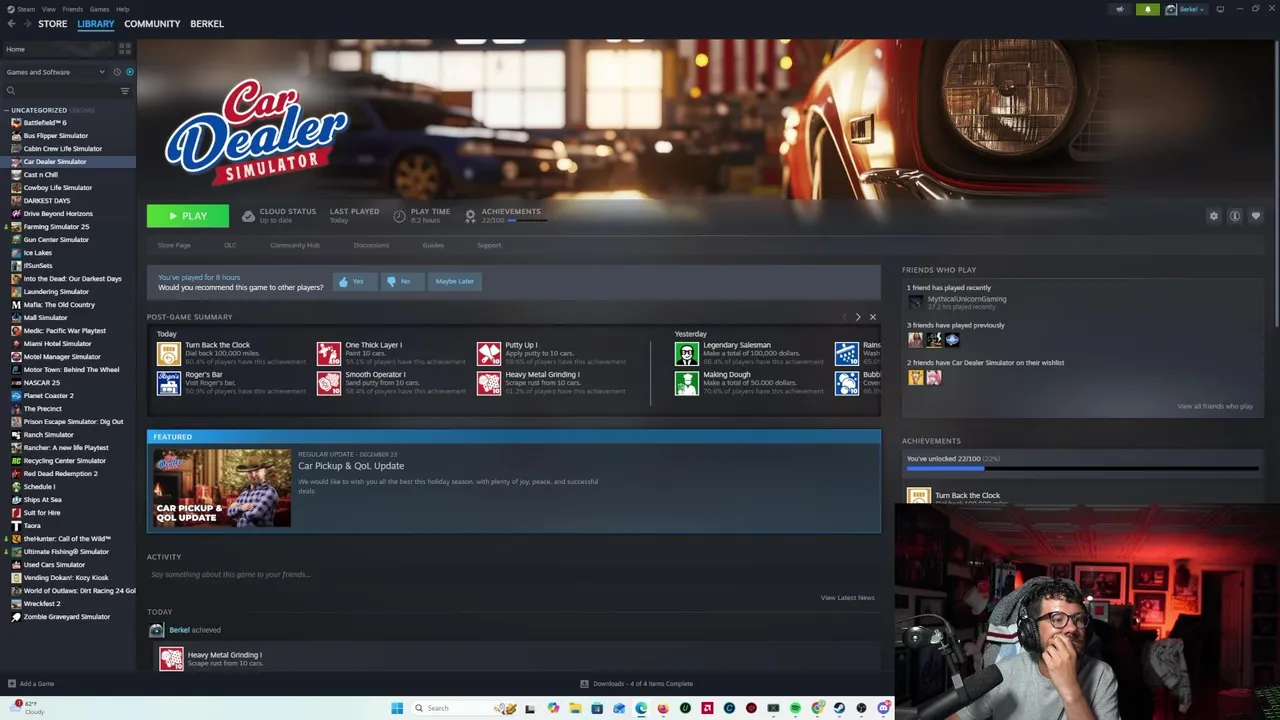
Task: Select NASCAR 25 in the library list
Action: [x=41, y=383]
